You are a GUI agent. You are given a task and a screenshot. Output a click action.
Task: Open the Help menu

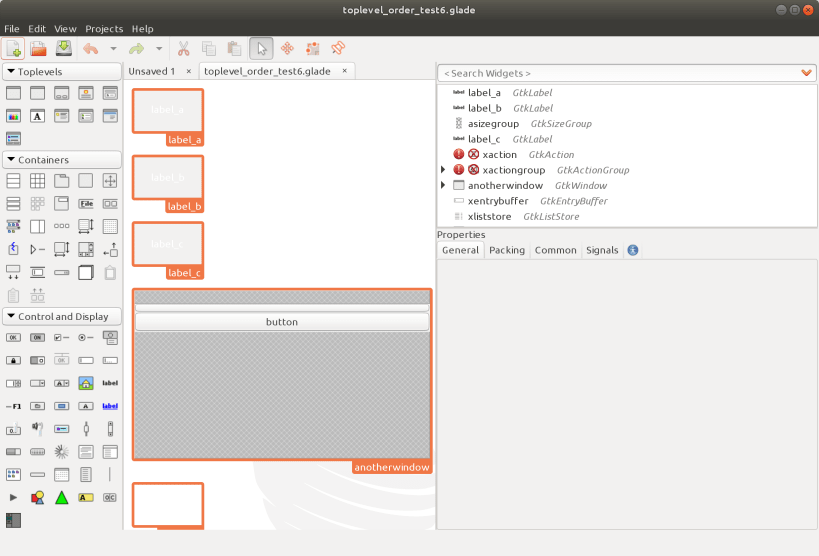[143, 29]
